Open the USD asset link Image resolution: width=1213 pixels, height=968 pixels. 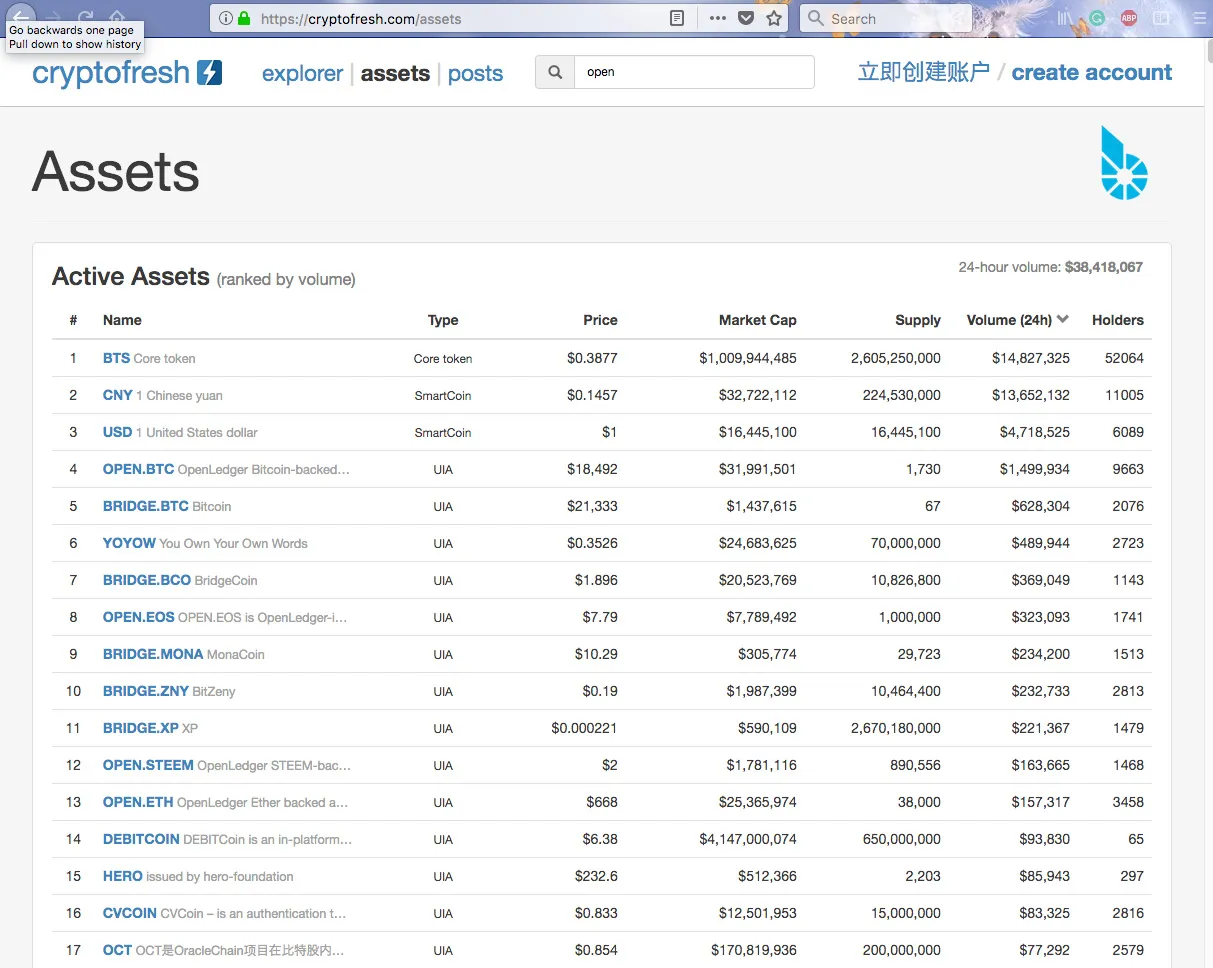click(x=117, y=432)
